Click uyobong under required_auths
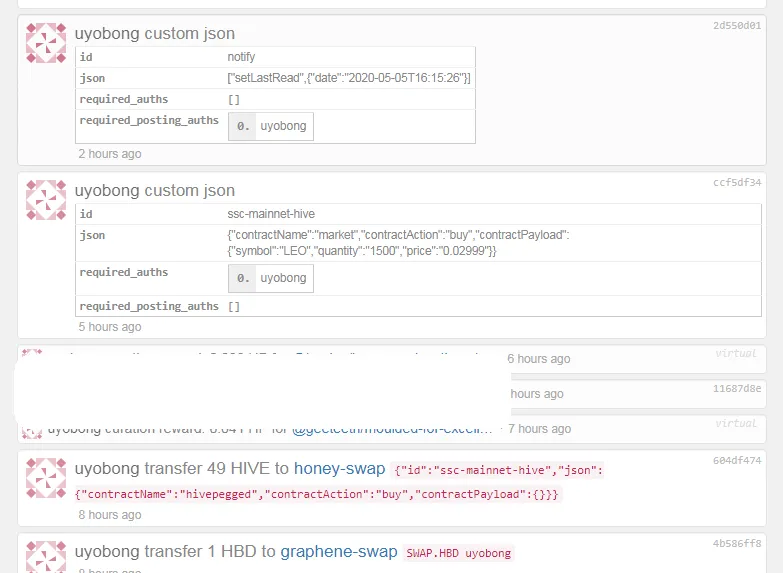This screenshot has width=783, height=573. (283, 278)
